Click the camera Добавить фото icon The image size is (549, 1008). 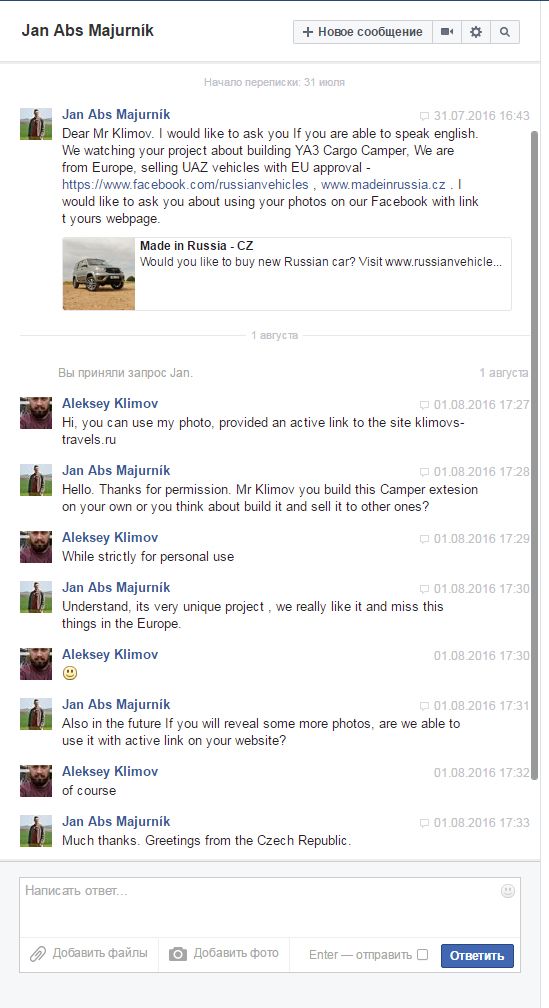click(178, 954)
